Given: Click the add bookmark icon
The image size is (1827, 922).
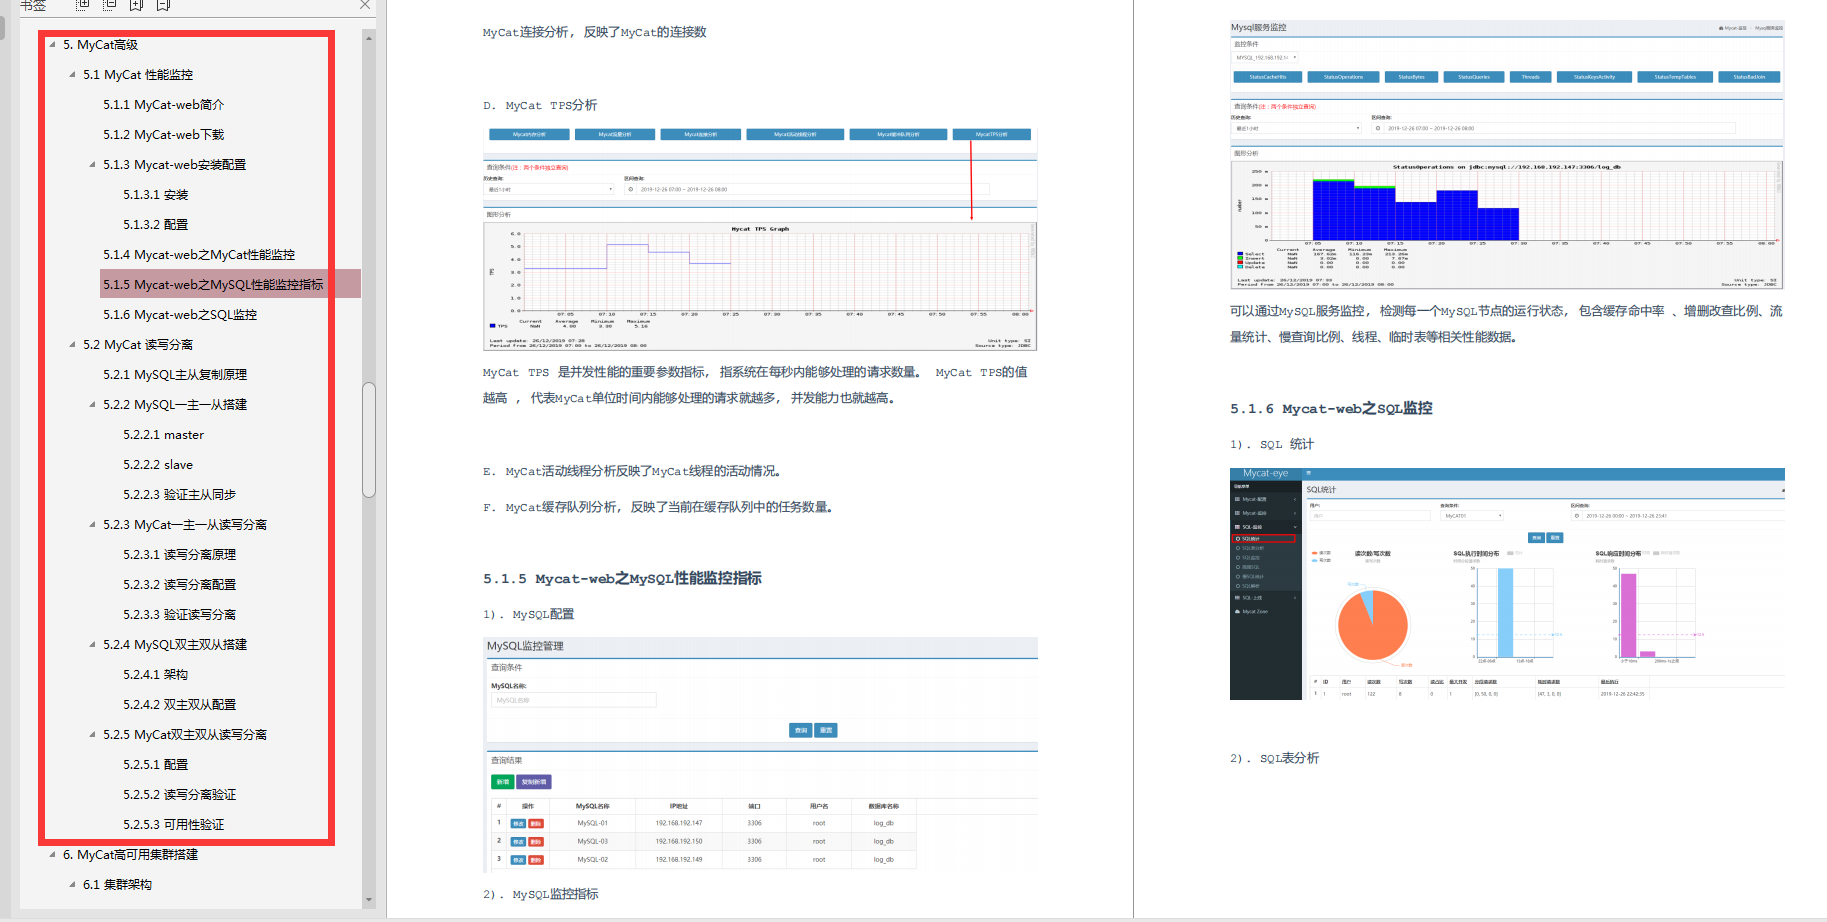Looking at the screenshot, I should coord(137,5).
